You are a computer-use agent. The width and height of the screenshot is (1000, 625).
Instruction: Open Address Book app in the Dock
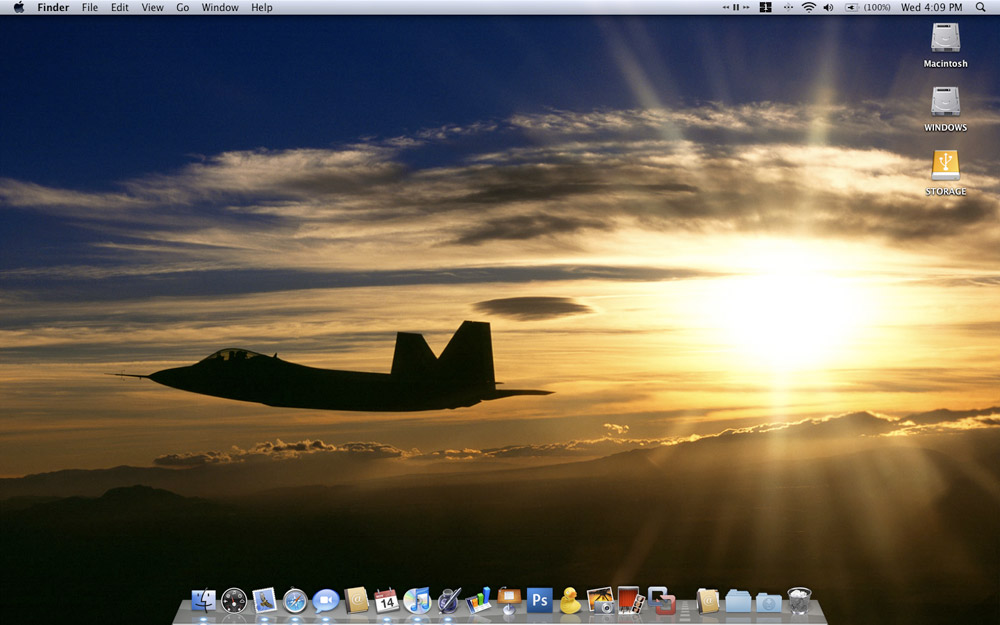pyautogui.click(x=357, y=600)
